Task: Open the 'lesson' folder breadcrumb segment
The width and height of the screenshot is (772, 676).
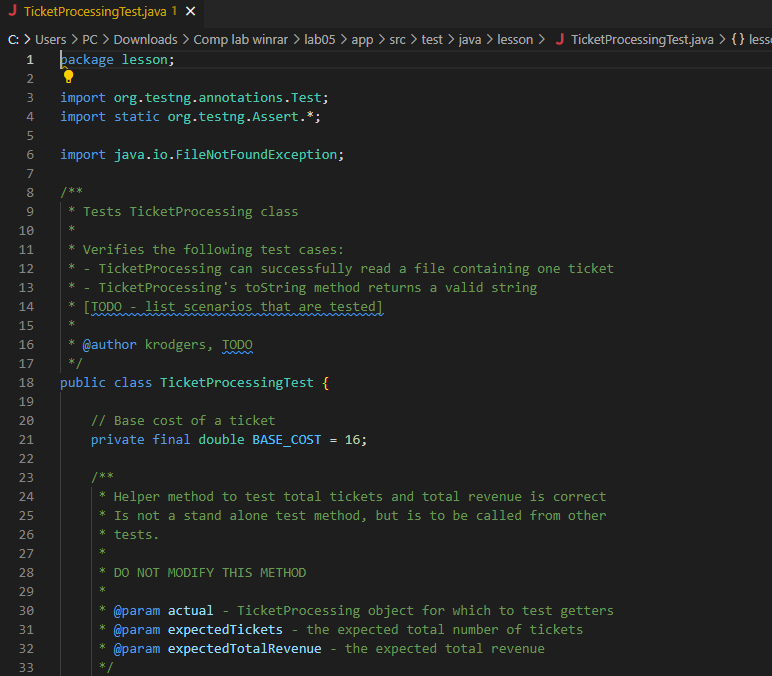Action: (x=515, y=39)
